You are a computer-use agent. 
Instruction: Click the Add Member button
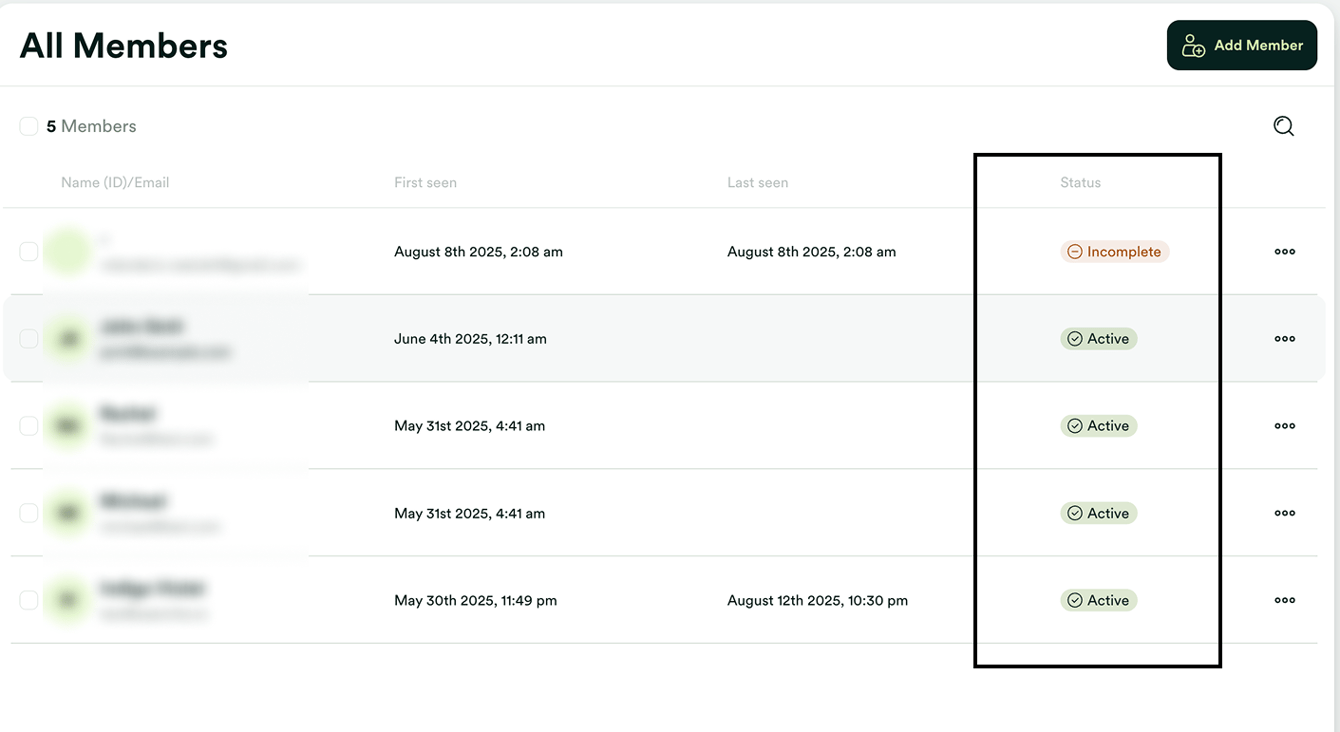[x=1241, y=45]
